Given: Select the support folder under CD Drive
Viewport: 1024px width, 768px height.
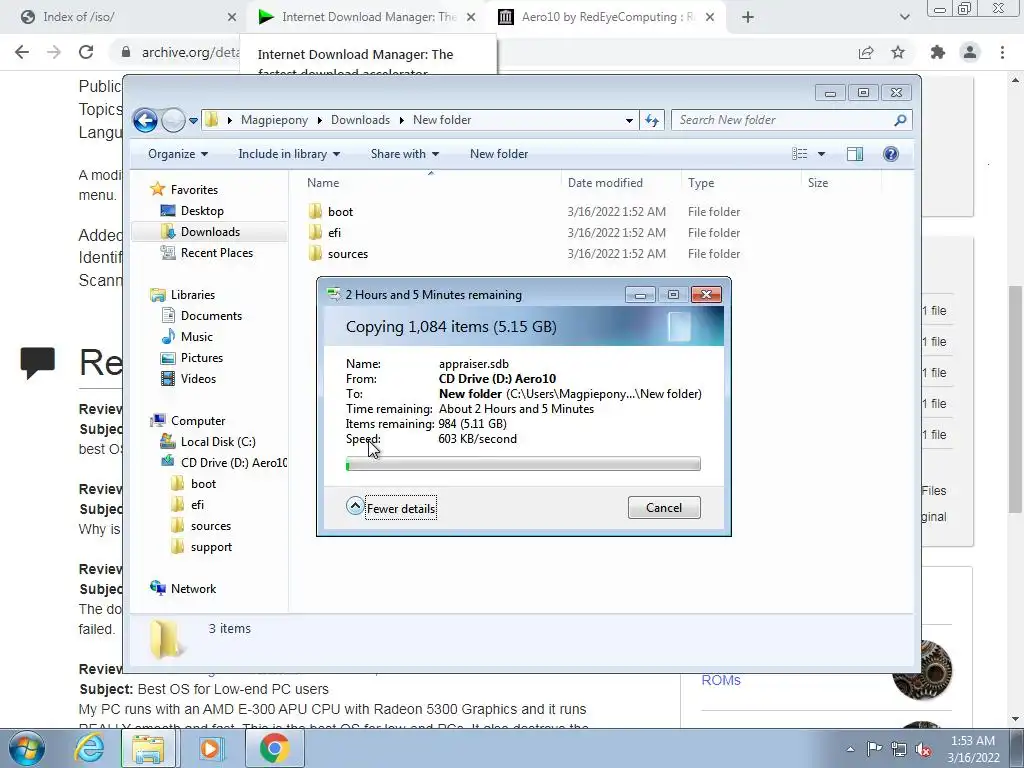Looking at the screenshot, I should click(x=211, y=547).
